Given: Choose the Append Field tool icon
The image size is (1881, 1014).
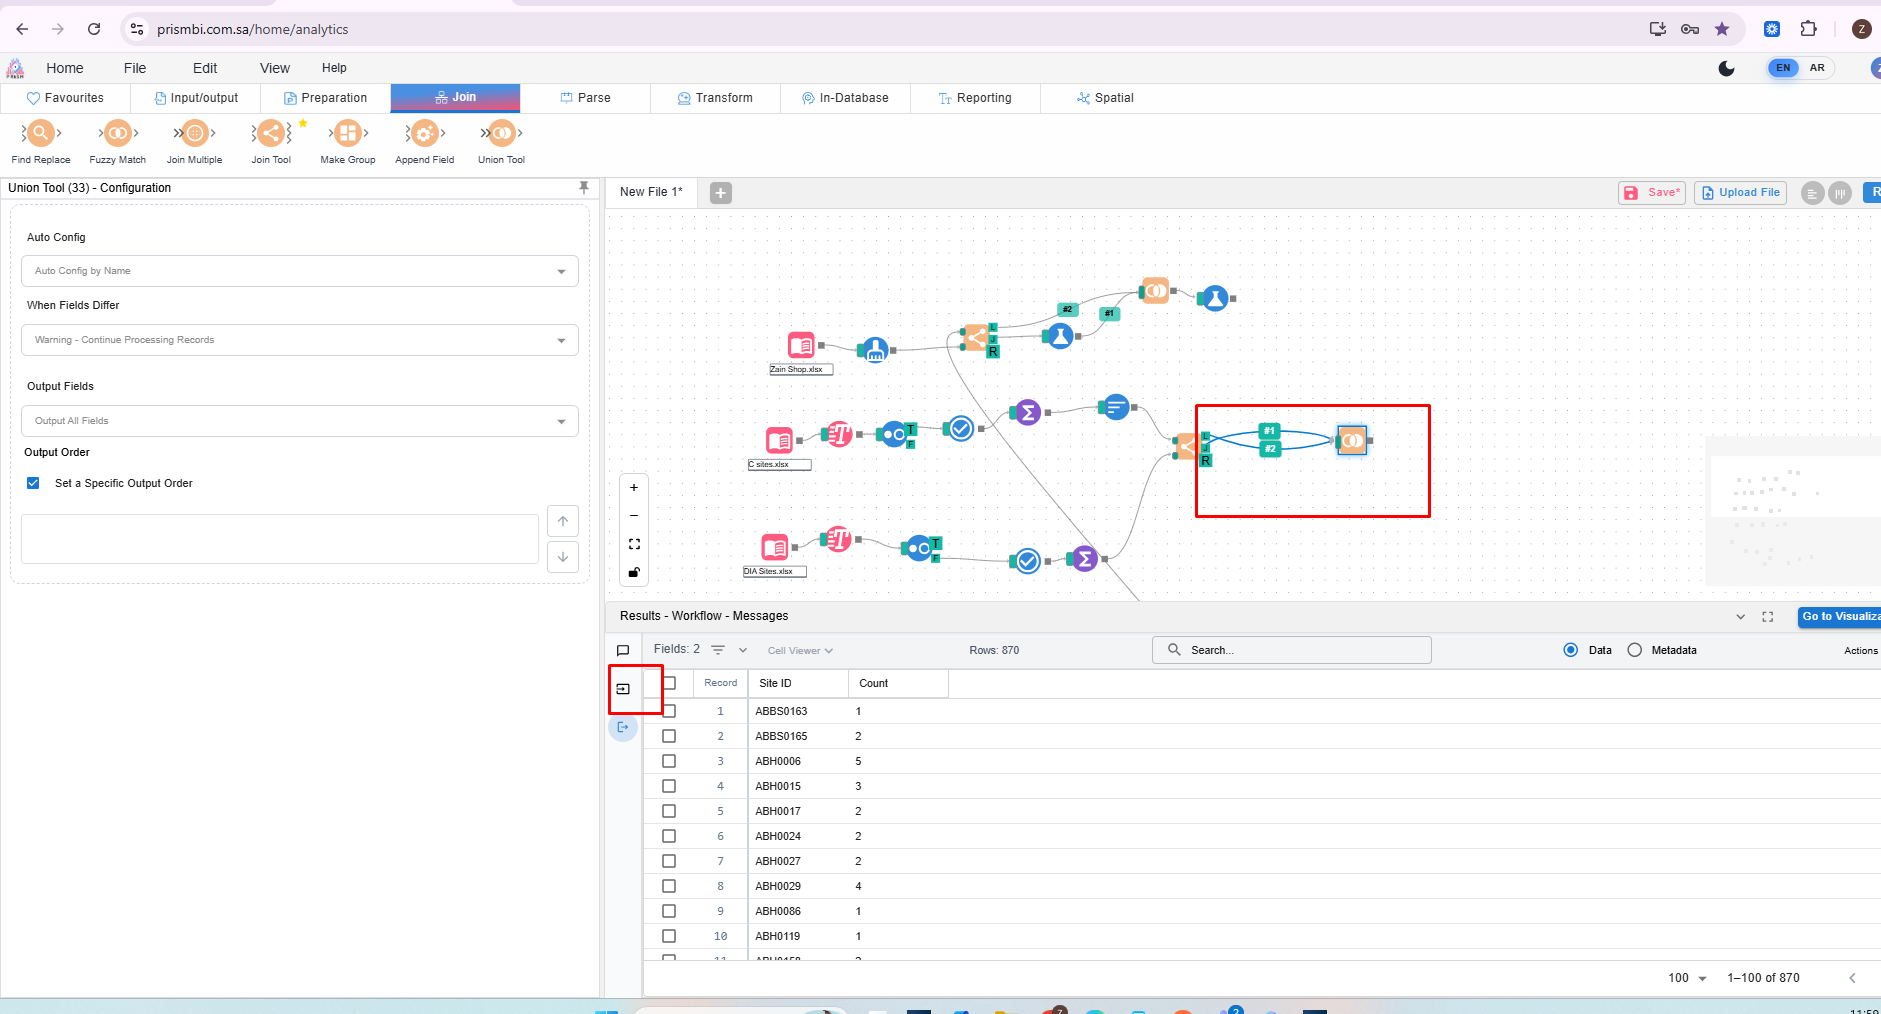Looking at the screenshot, I should [424, 133].
